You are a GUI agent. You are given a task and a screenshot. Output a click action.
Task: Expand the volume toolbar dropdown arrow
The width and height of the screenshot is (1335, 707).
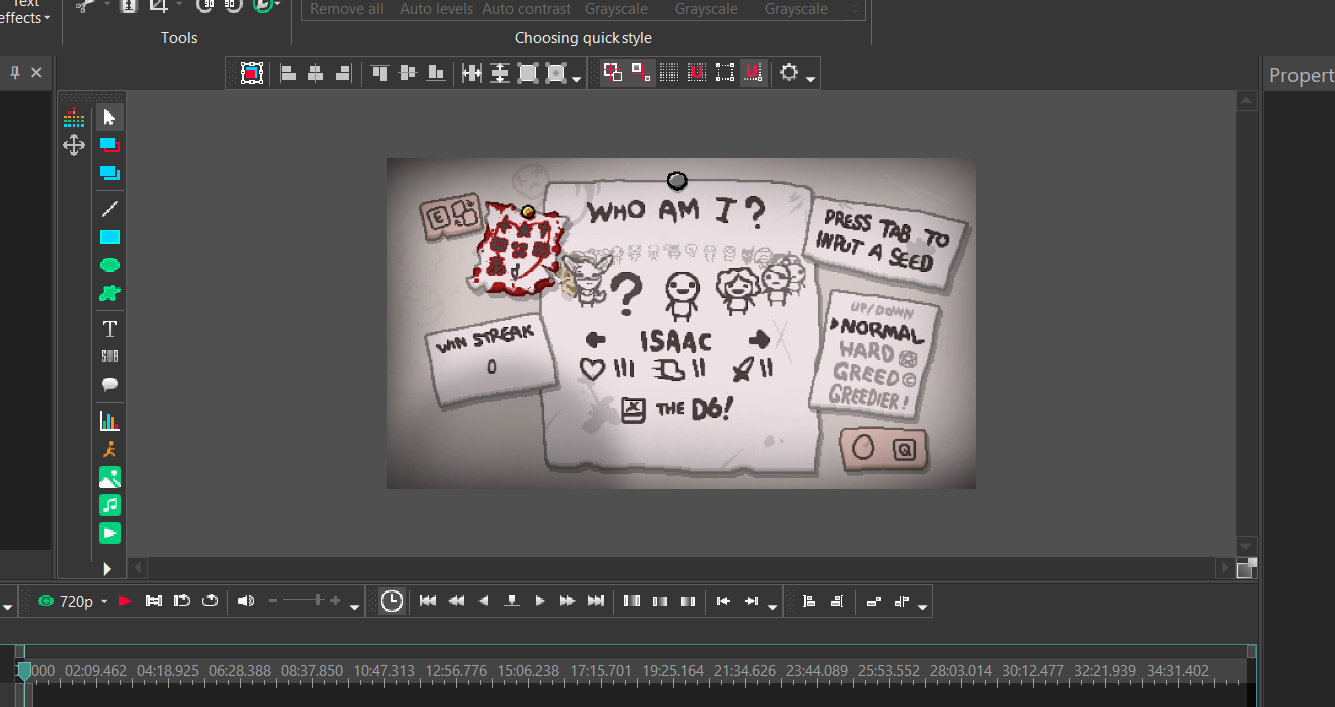click(355, 606)
